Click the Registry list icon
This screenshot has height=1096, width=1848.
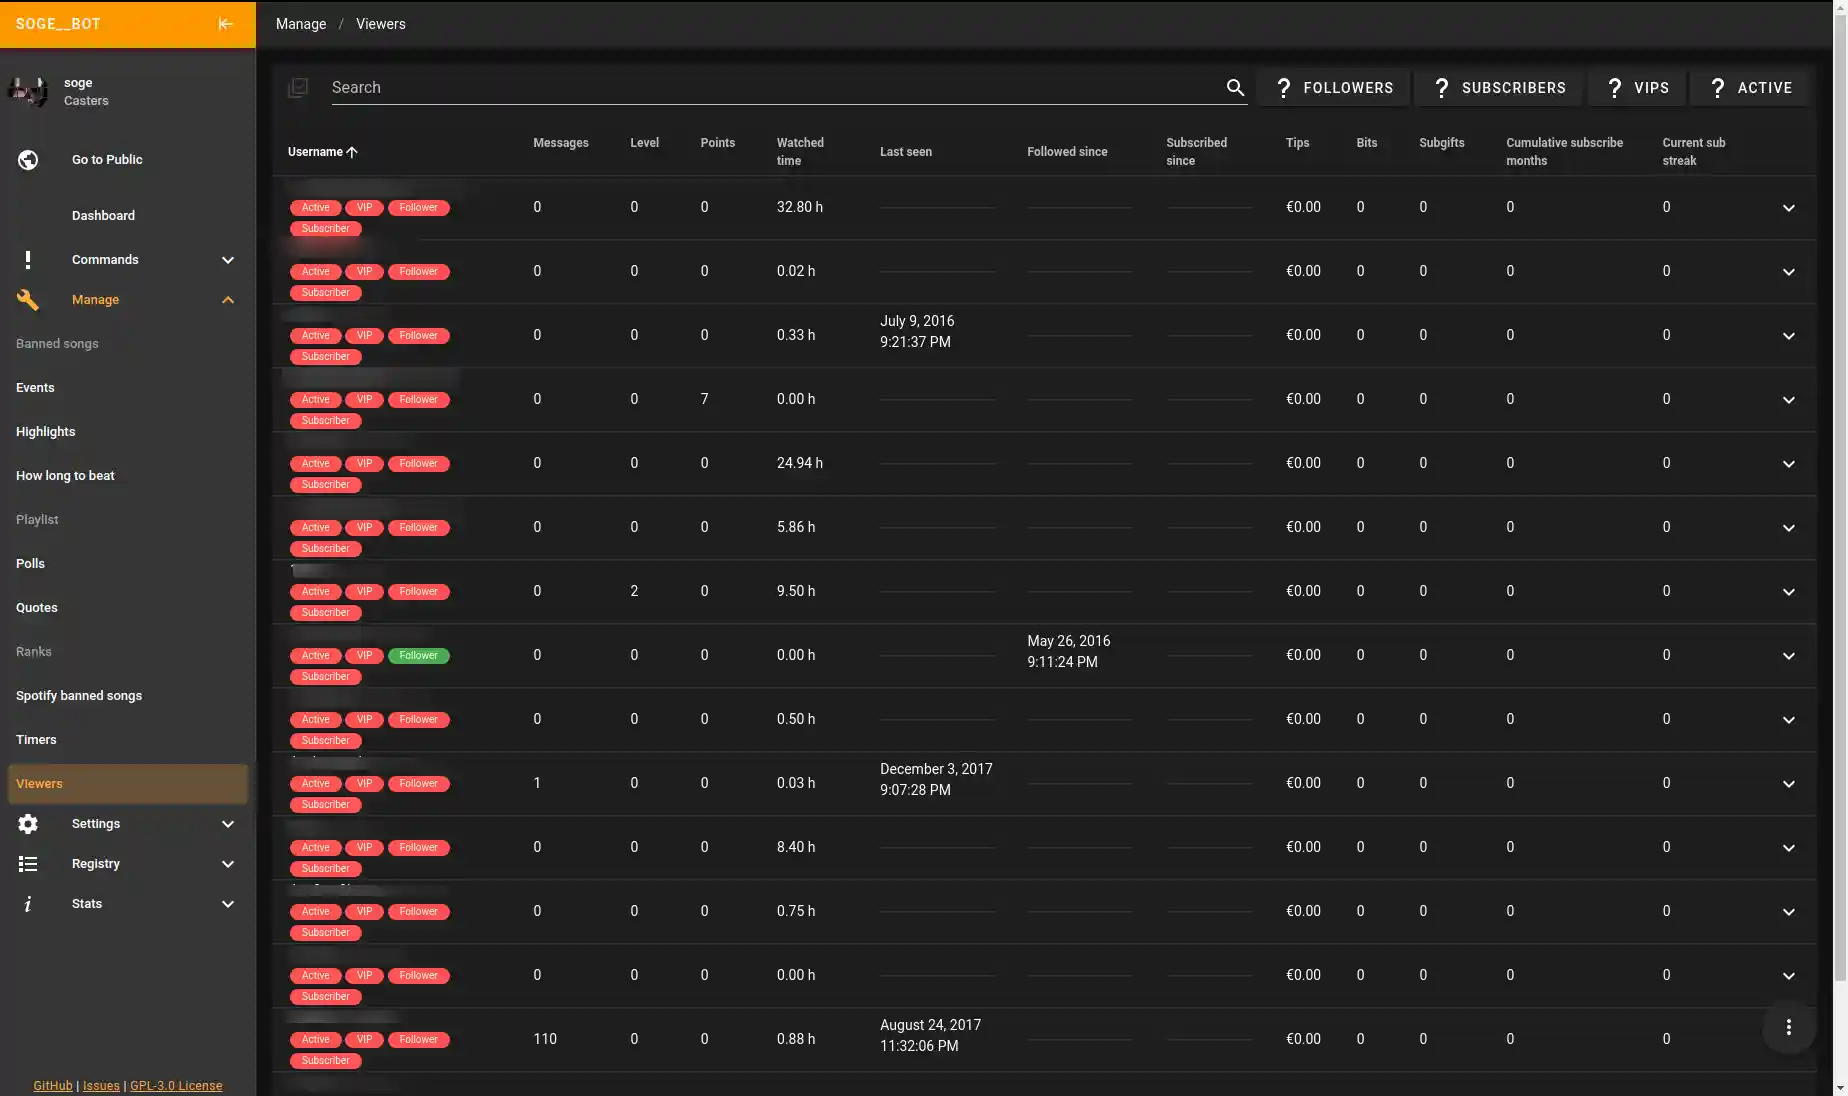point(28,864)
